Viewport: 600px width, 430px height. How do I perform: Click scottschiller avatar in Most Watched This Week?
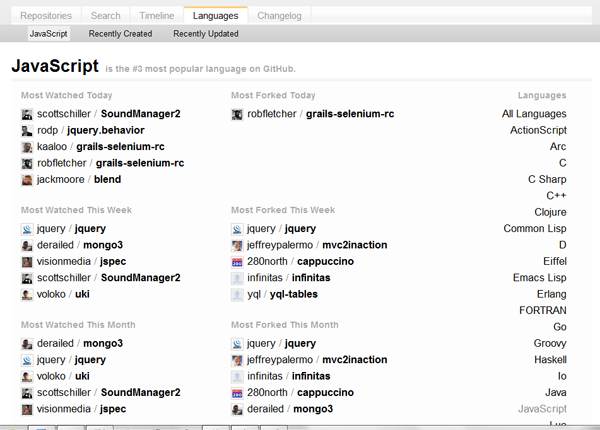point(27,279)
